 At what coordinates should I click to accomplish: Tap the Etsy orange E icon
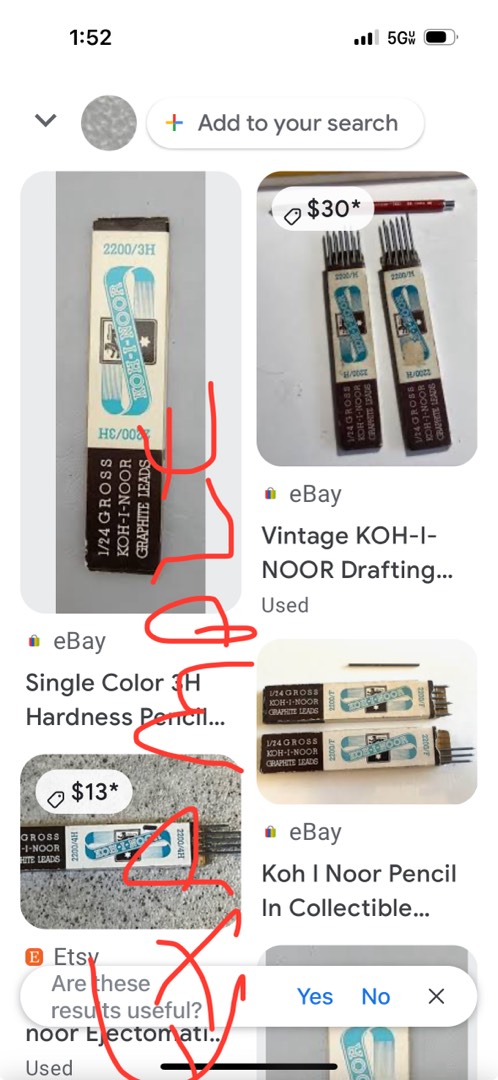tap(34, 957)
